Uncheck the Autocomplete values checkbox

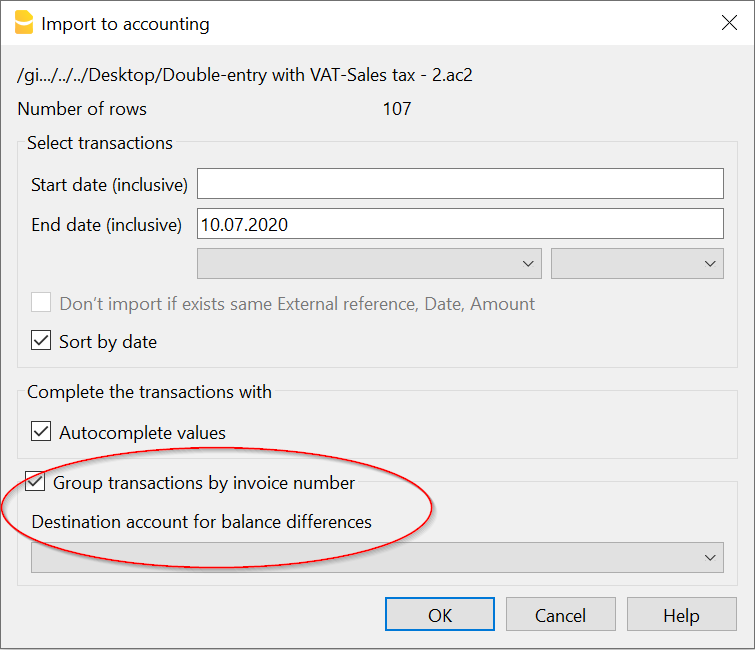41,433
